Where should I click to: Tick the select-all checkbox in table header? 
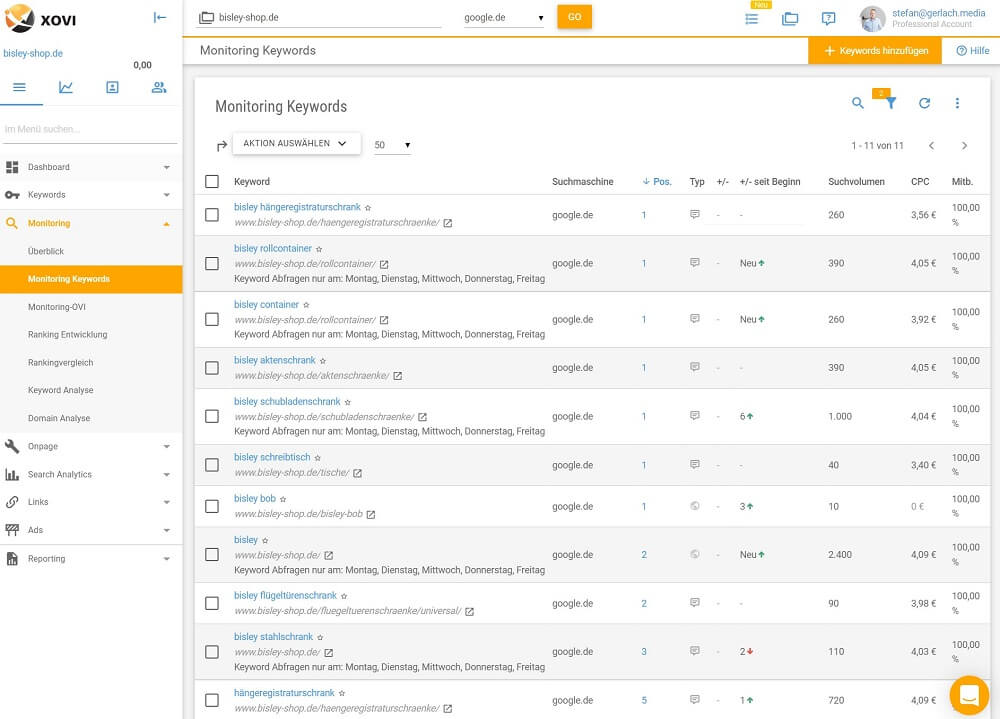(211, 182)
